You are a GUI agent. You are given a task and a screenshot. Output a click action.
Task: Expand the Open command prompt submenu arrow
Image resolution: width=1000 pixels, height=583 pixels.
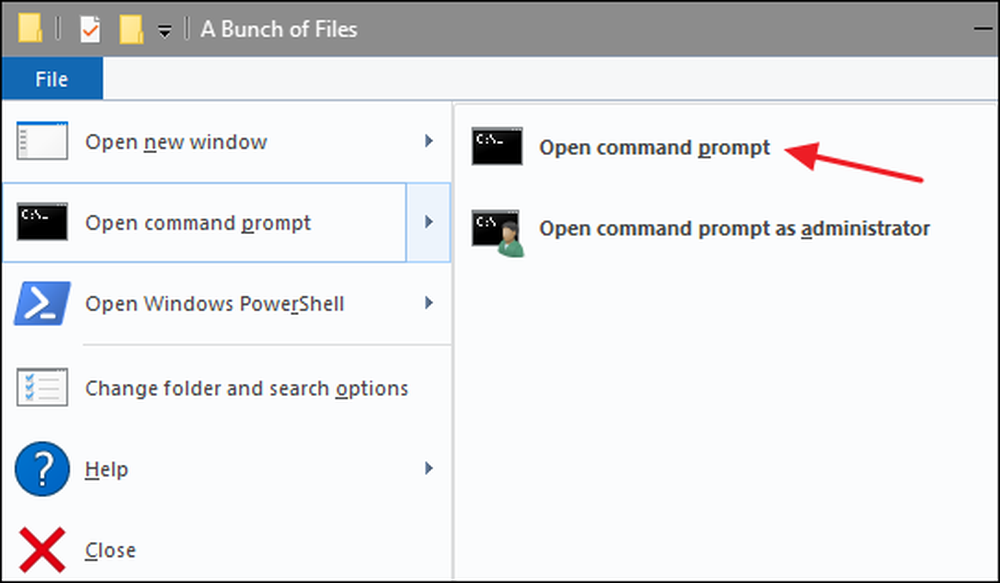pos(429,222)
